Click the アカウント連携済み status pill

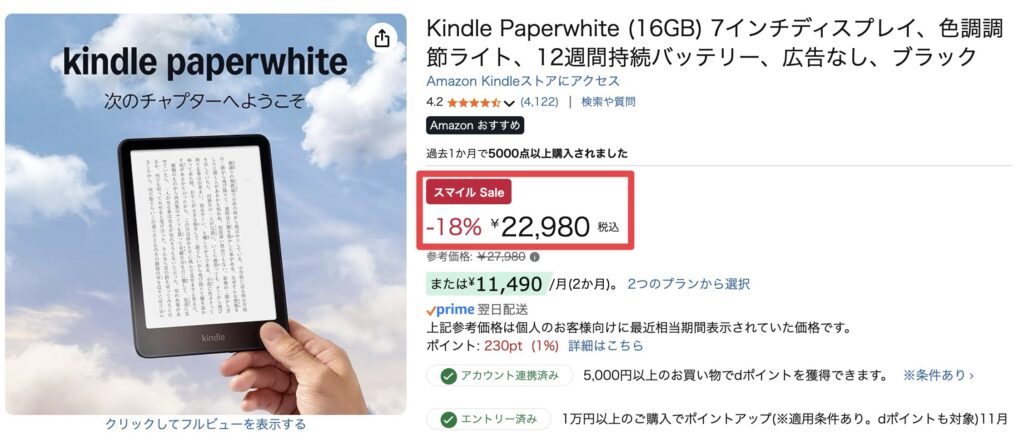coord(500,376)
